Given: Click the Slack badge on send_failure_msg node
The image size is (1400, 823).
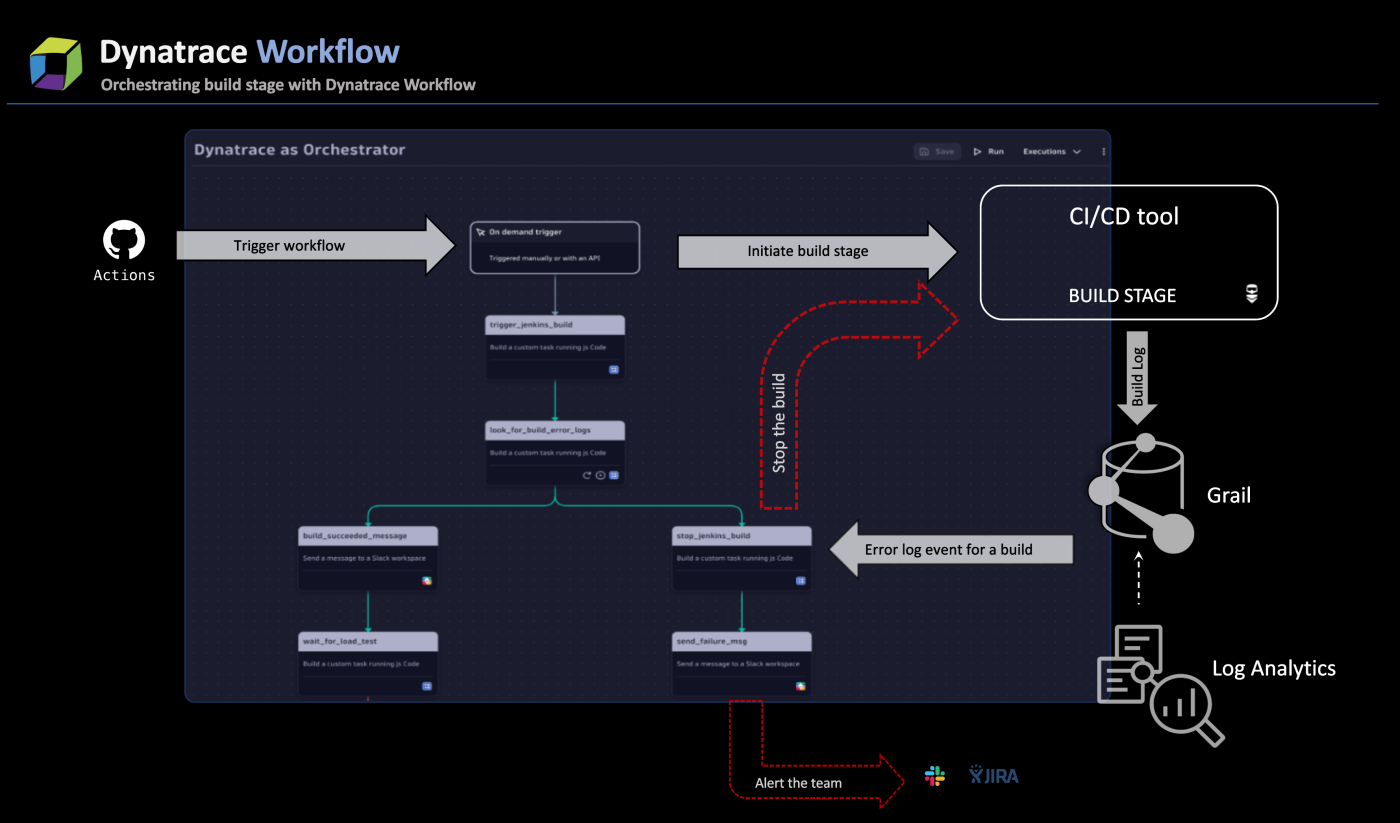Looking at the screenshot, I should click(x=801, y=687).
